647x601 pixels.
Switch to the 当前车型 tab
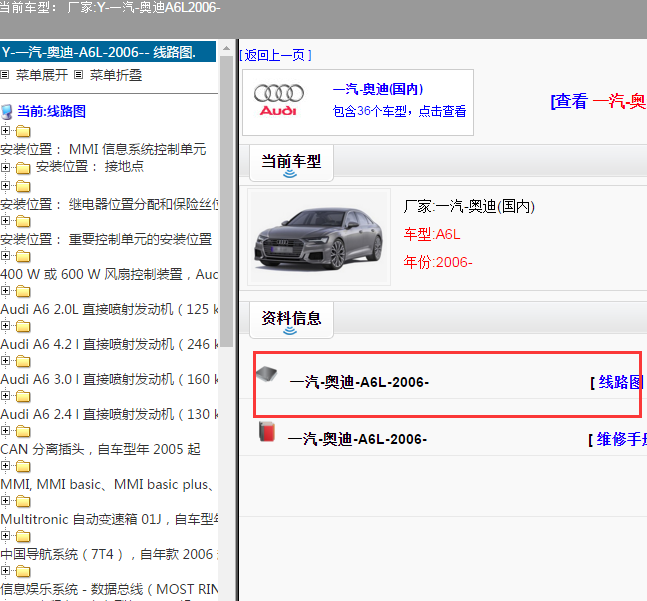point(291,163)
